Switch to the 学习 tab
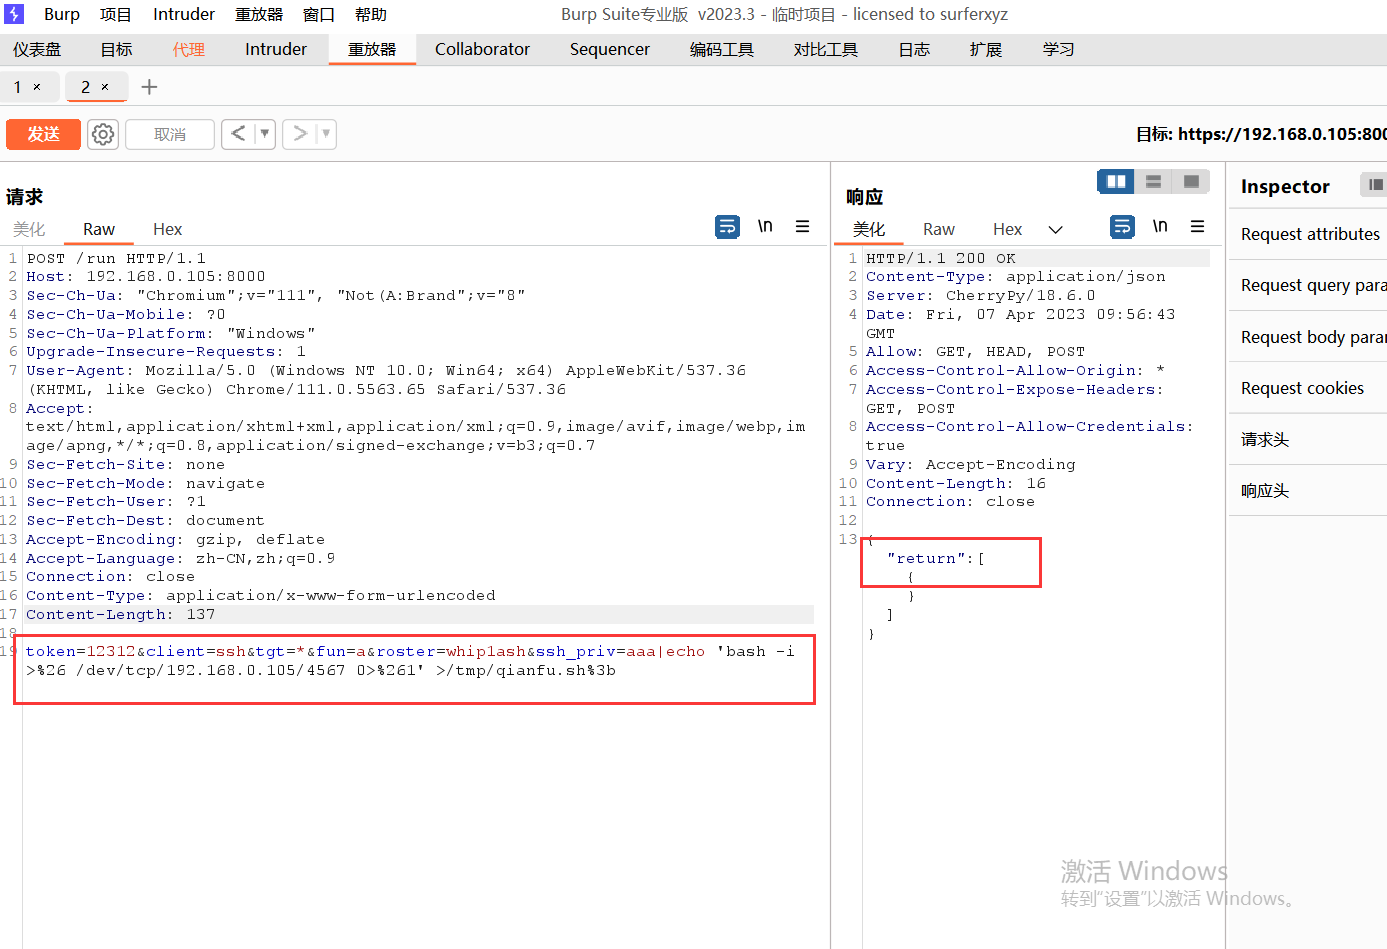 coord(1059,49)
